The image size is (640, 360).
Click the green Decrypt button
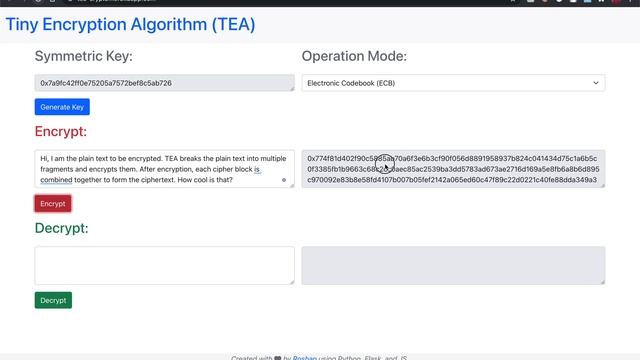point(53,300)
